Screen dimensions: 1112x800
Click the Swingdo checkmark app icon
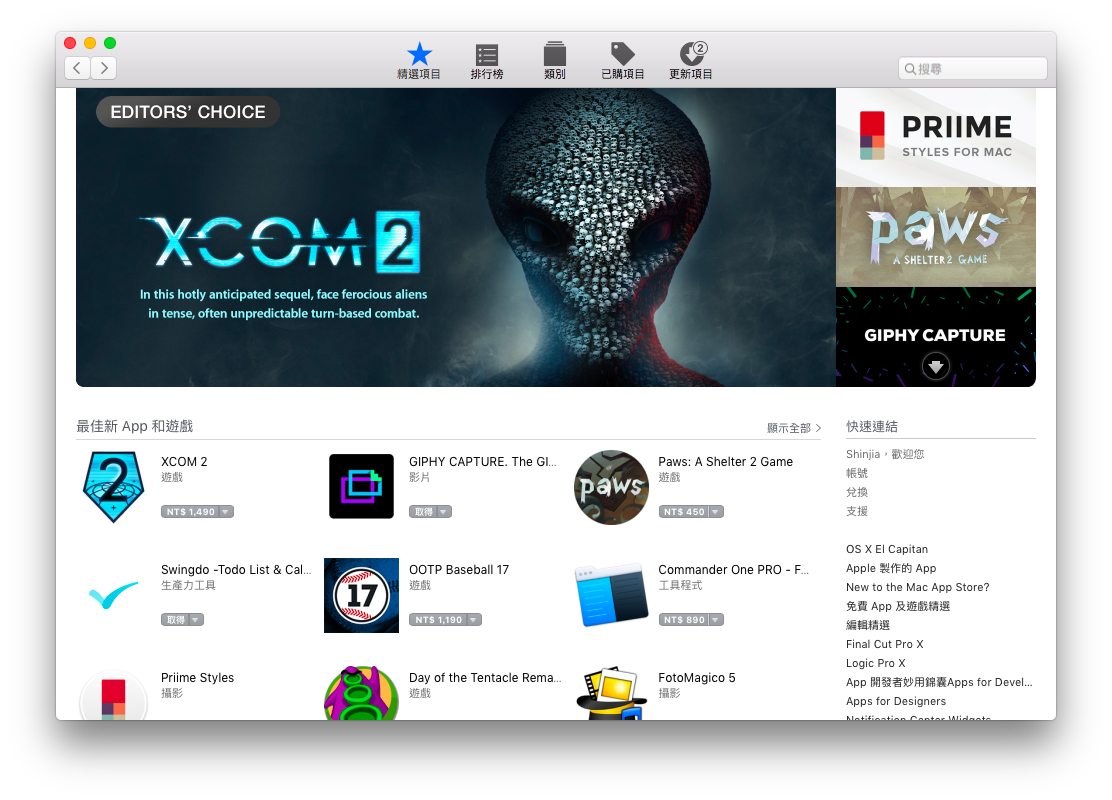click(113, 595)
